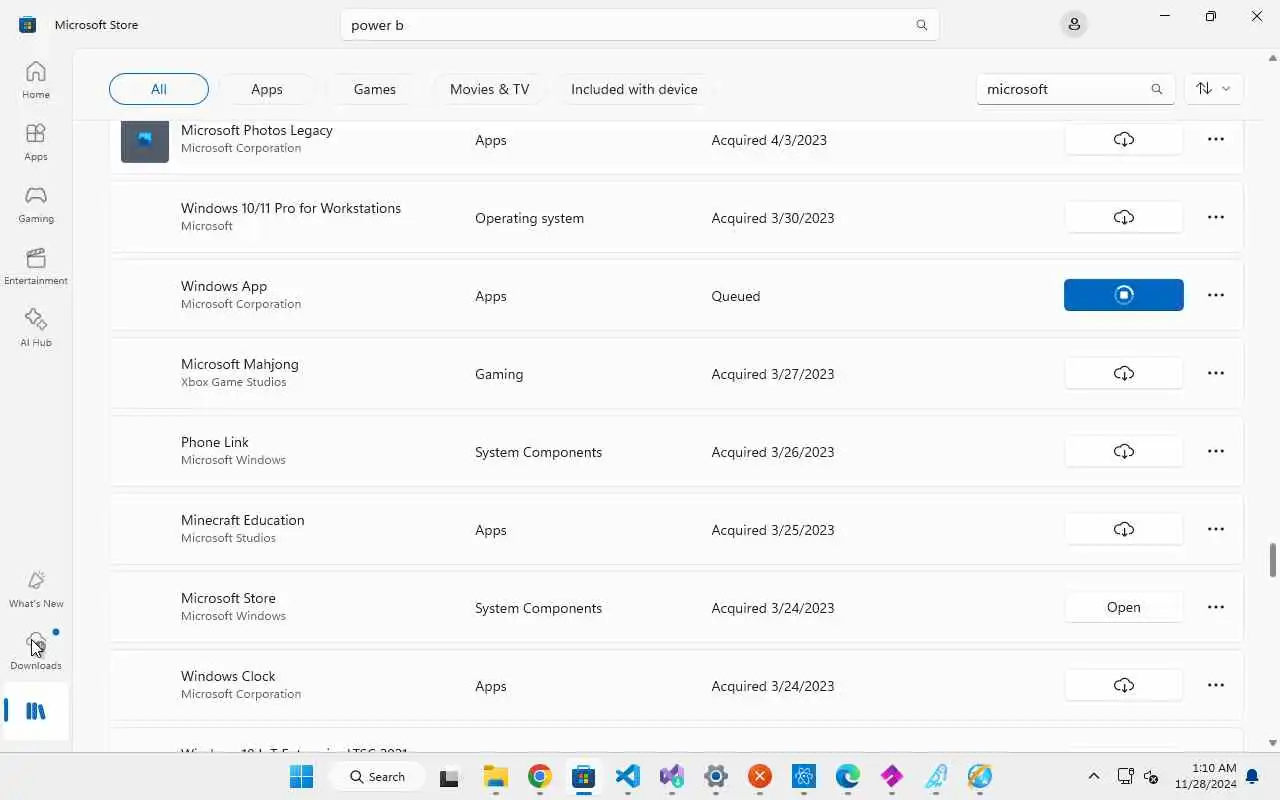Open the Windows Start menu

pos(301,776)
